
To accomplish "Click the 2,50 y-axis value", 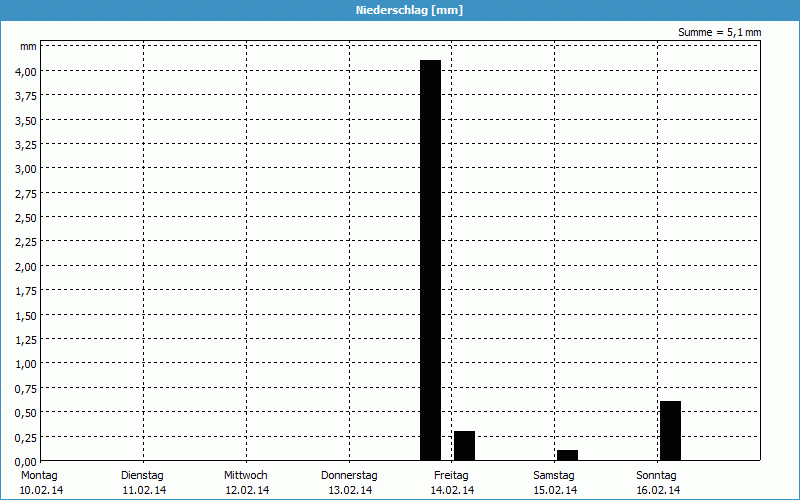I will tap(26, 218).
